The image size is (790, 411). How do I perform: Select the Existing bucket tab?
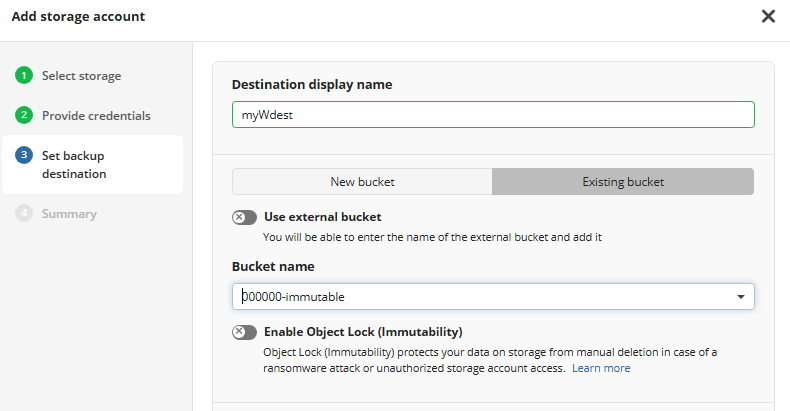pos(623,181)
